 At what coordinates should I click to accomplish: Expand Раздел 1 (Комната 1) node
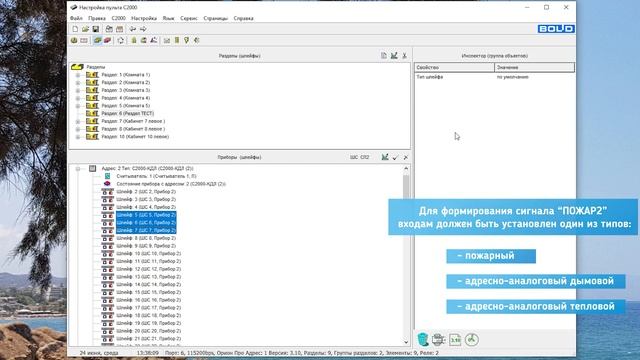coord(78,75)
